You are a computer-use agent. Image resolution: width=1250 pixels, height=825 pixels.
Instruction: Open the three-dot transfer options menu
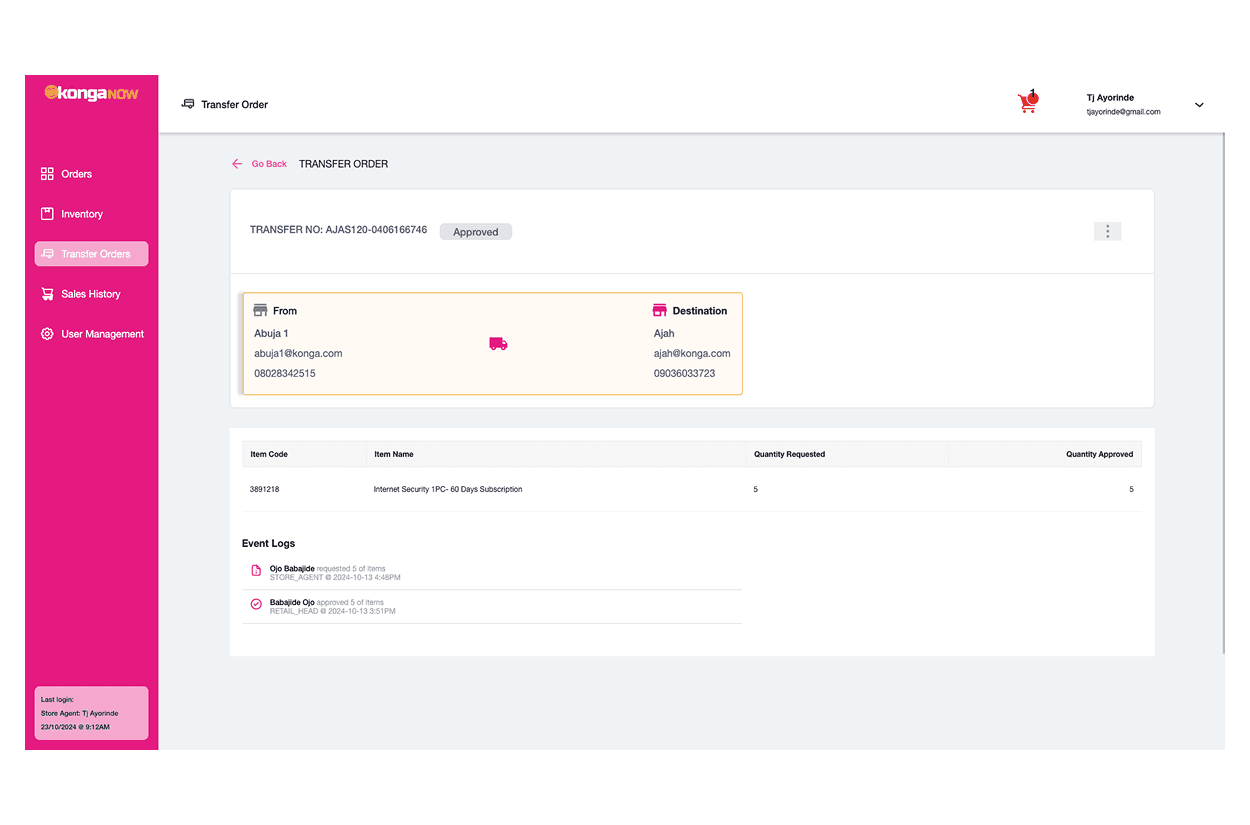[1107, 231]
